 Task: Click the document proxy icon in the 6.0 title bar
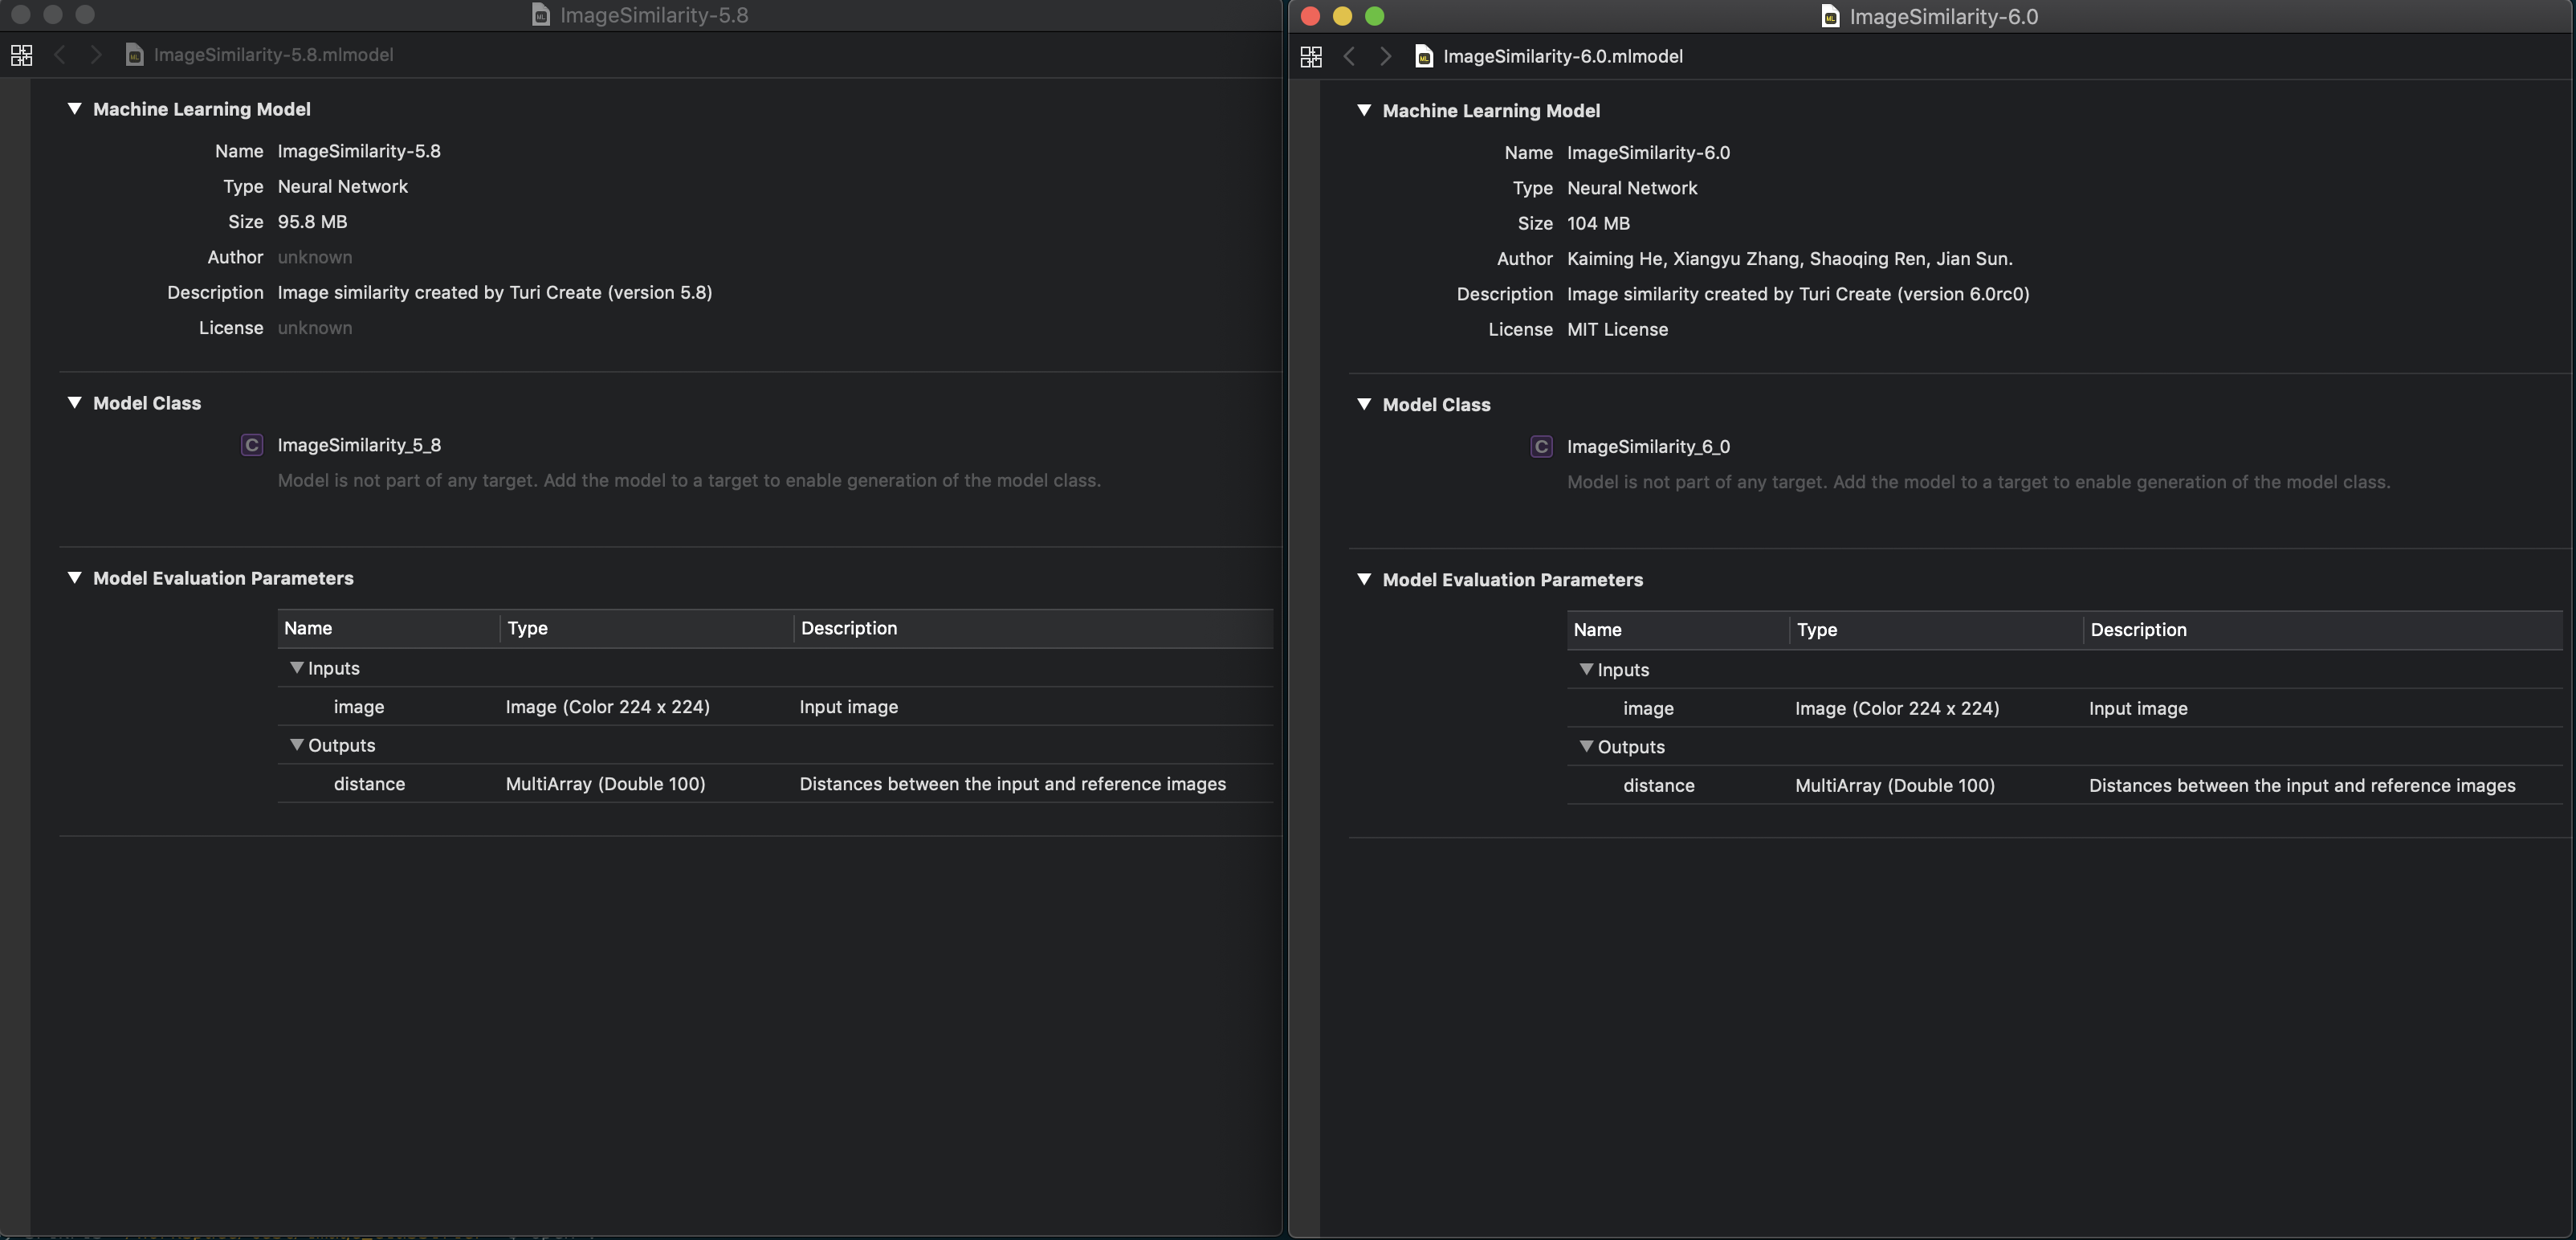1829,16
